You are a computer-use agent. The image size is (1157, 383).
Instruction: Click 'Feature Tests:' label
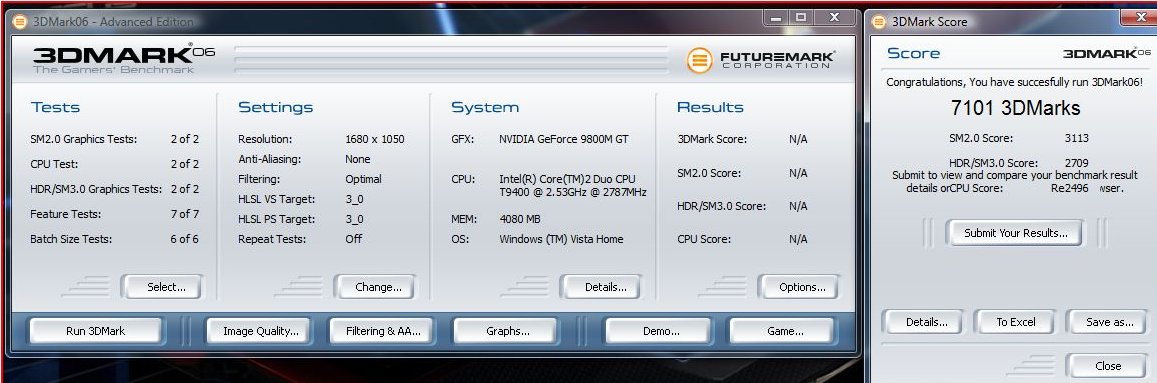tap(66, 214)
